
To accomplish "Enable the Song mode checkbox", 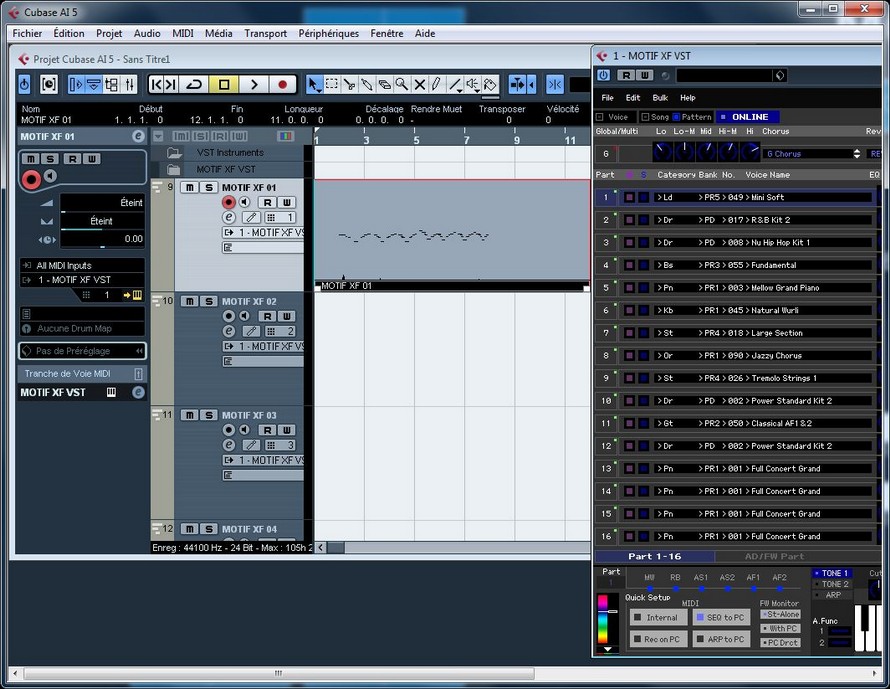I will [x=645, y=117].
